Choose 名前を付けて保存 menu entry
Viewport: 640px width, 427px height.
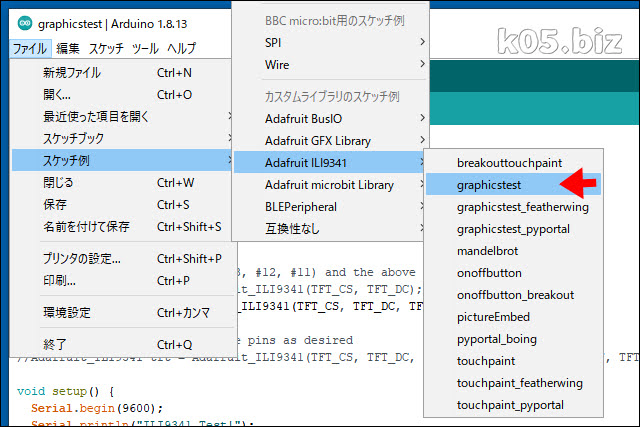coord(122,227)
